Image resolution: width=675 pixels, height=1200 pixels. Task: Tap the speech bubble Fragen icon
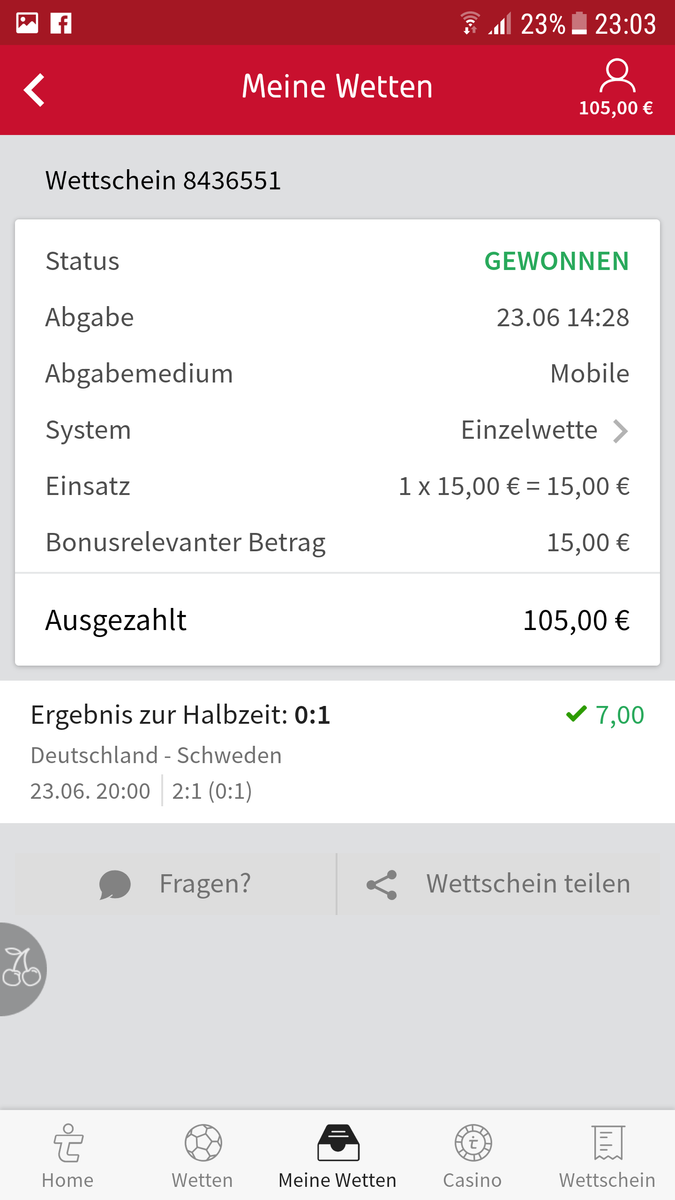pyautogui.click(x=115, y=885)
